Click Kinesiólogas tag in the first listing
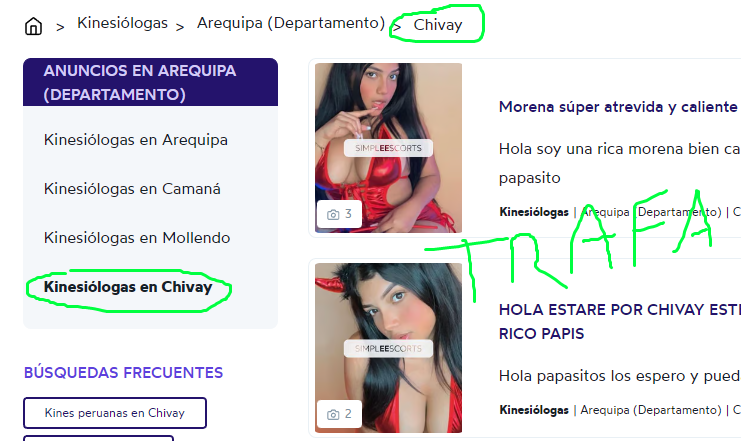The width and height of the screenshot is (741, 441). (534, 212)
